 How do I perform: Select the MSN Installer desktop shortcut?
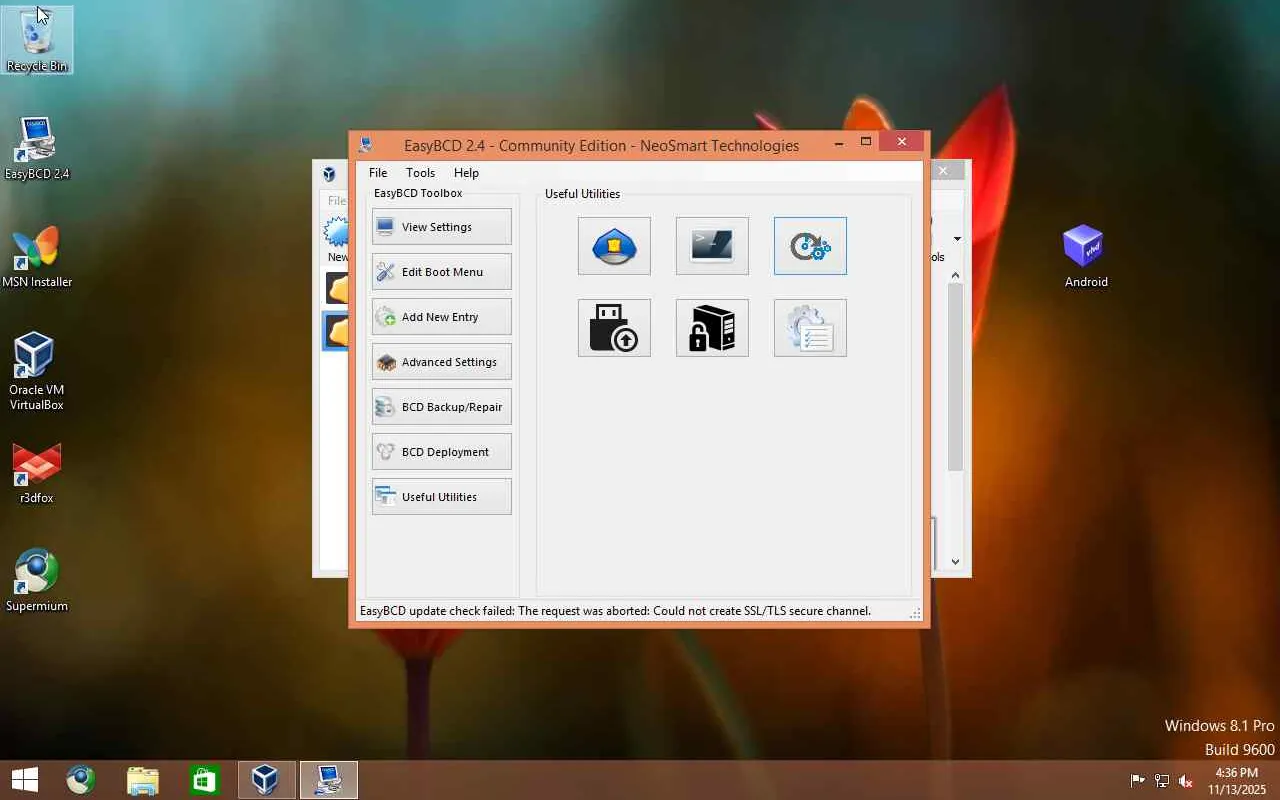pos(37,256)
